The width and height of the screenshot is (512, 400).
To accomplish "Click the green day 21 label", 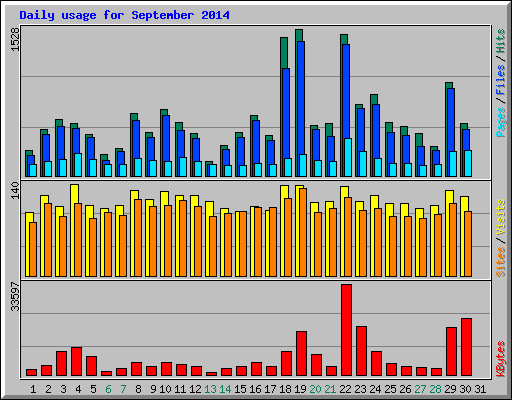I will pos(330,389).
